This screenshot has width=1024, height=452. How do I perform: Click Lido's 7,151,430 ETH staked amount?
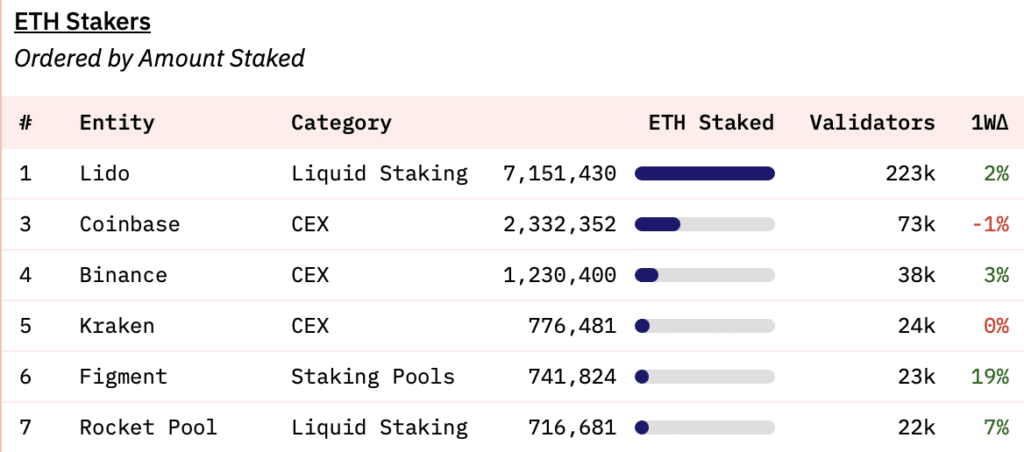click(x=559, y=174)
